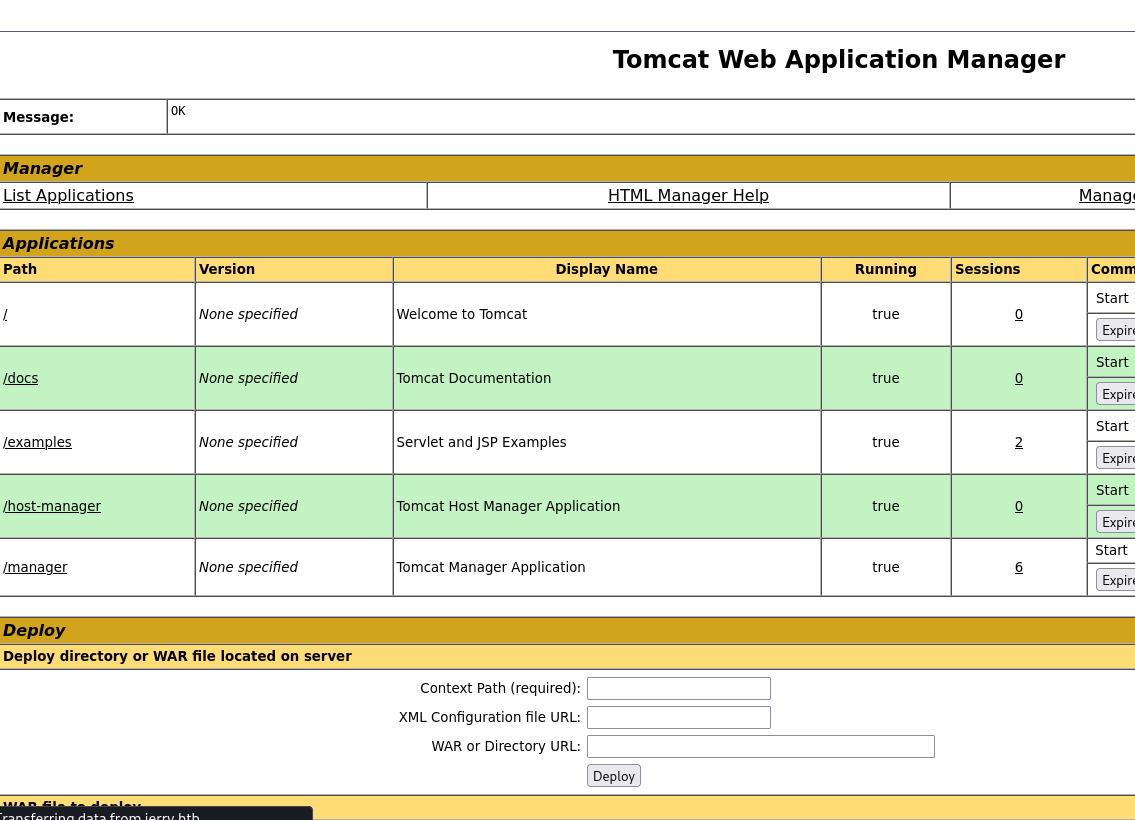This screenshot has width=1135, height=820.
Task: Open the /manager application link
Action: coord(35,567)
